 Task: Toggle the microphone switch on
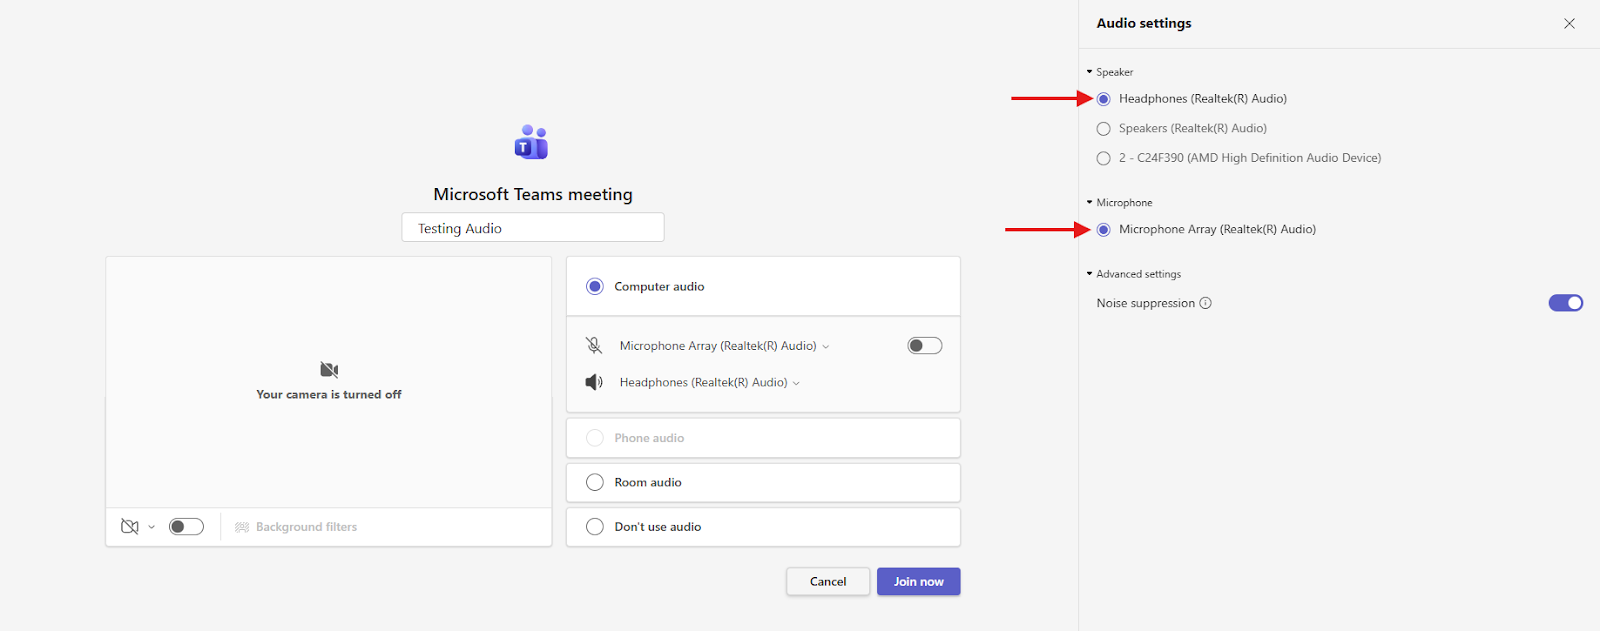pyautogui.click(x=924, y=346)
